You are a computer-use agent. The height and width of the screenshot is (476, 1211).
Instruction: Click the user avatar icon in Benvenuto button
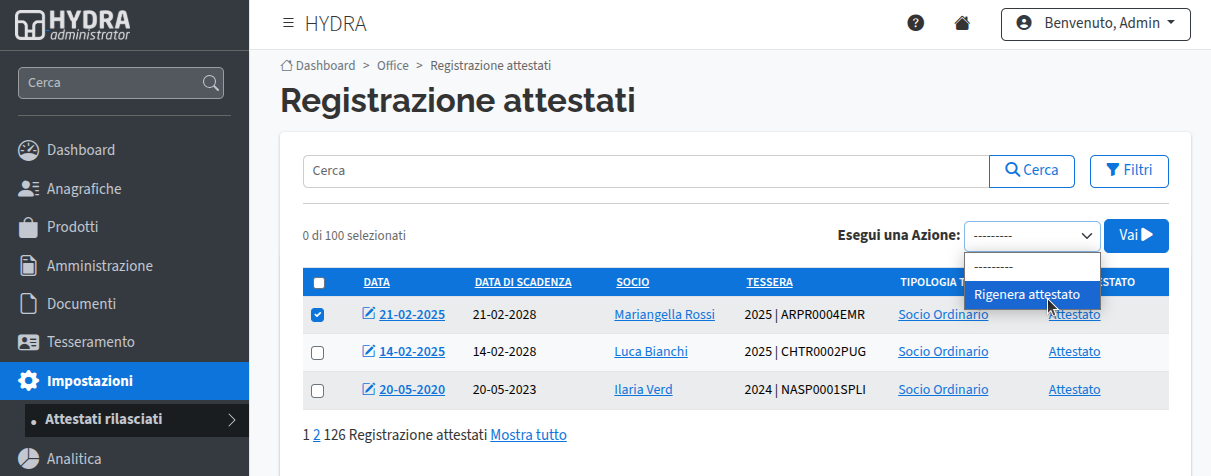click(x=1023, y=23)
